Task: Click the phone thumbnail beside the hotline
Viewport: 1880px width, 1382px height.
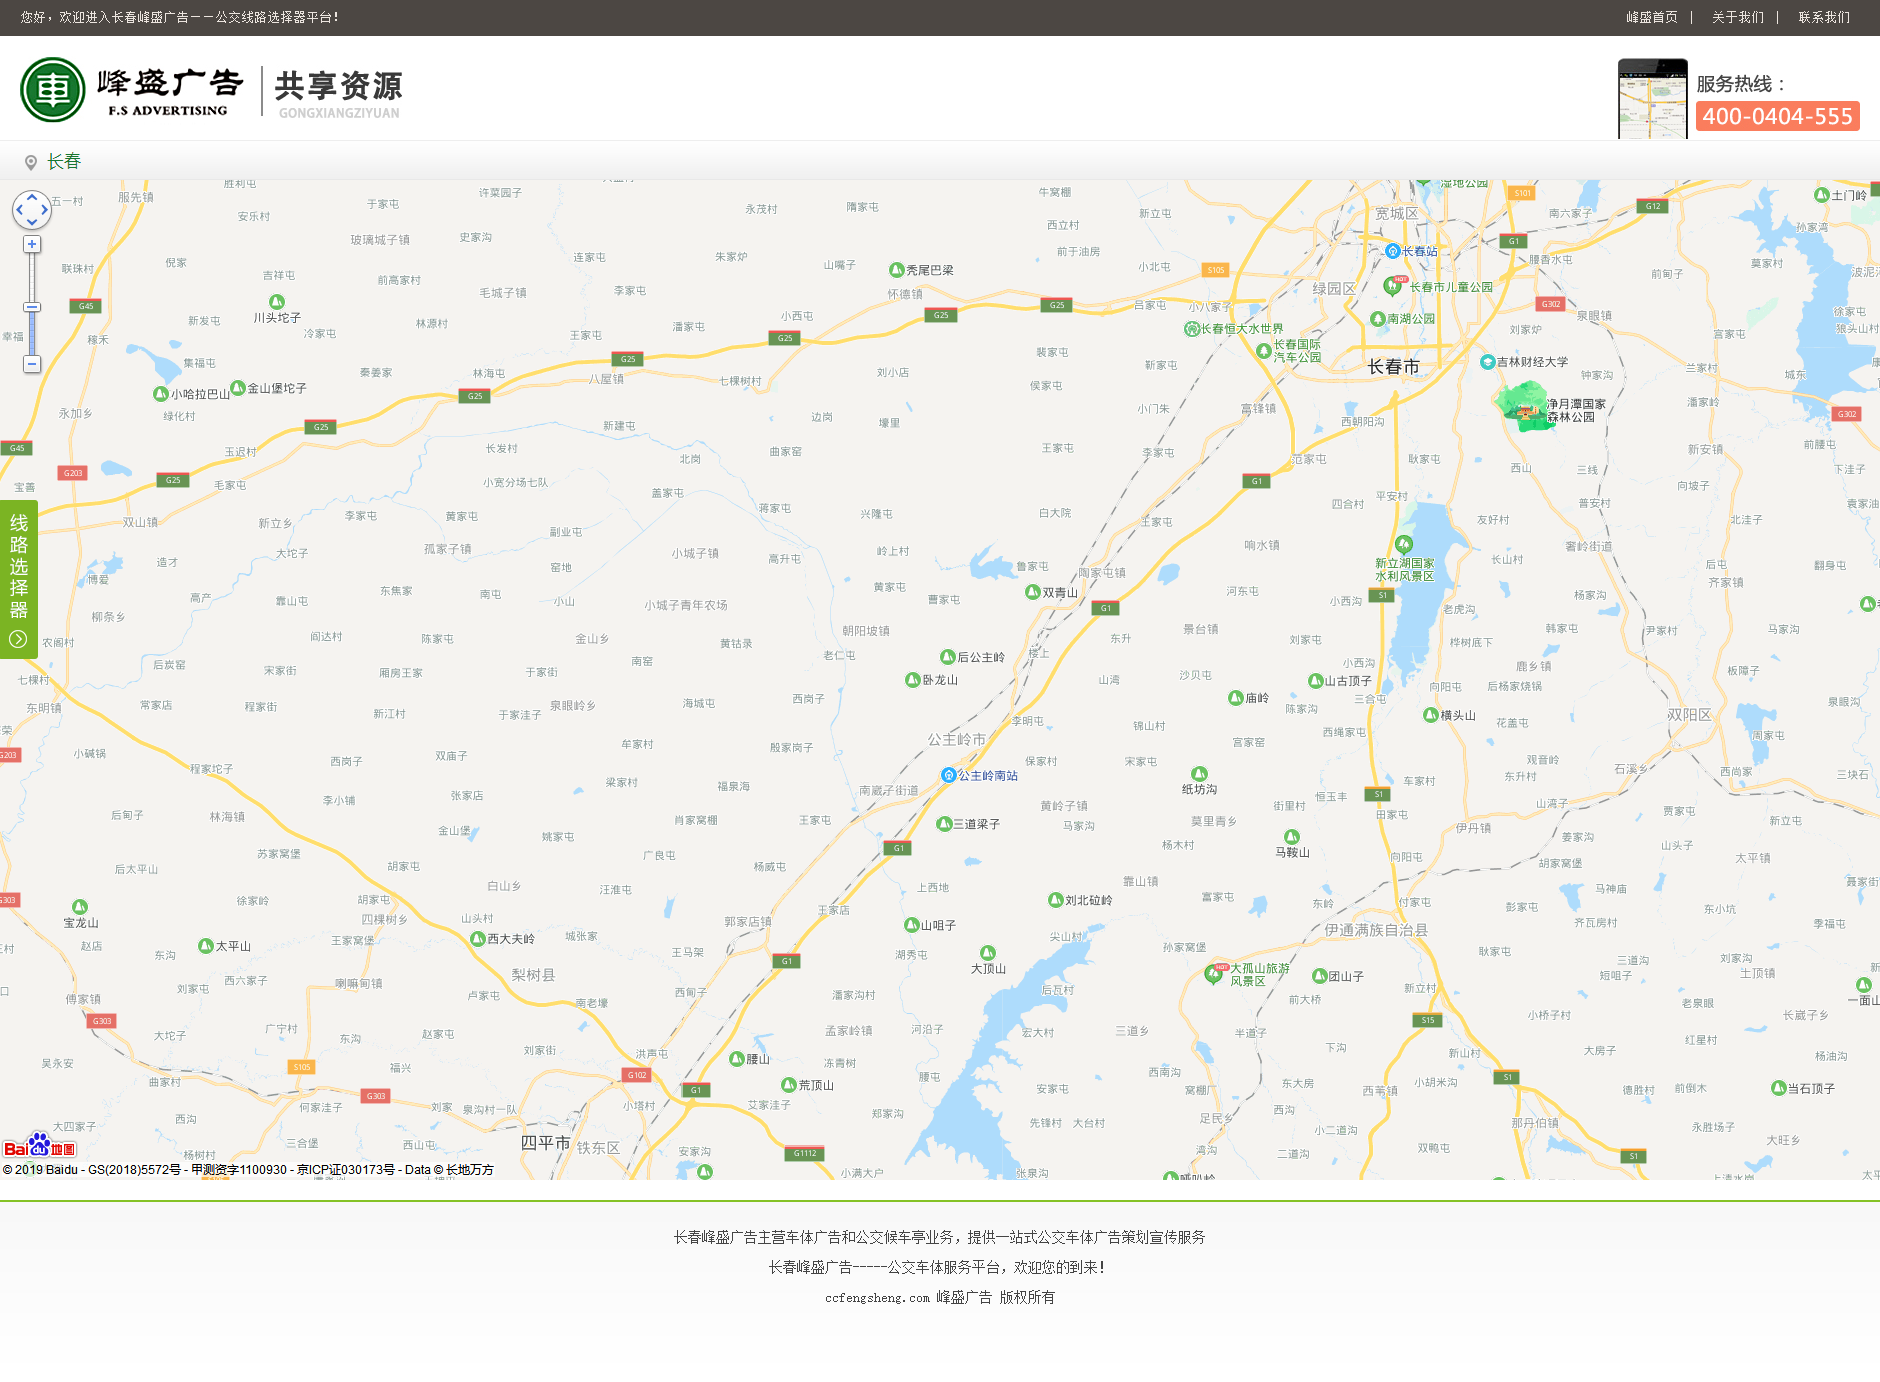Action: coord(1652,99)
